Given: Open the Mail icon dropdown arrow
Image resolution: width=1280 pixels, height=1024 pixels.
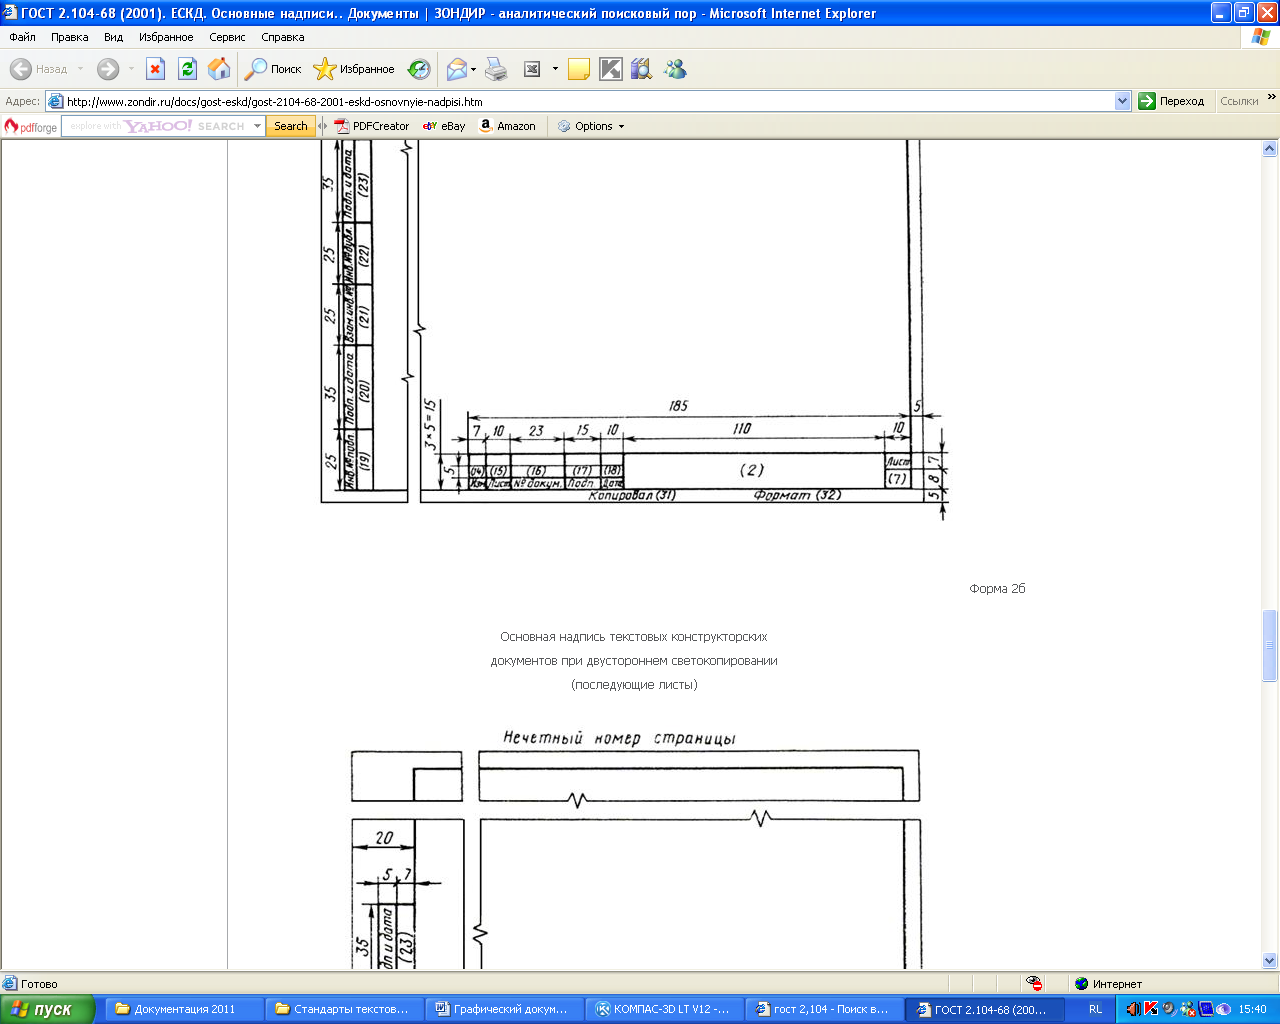Looking at the screenshot, I should point(474,69).
